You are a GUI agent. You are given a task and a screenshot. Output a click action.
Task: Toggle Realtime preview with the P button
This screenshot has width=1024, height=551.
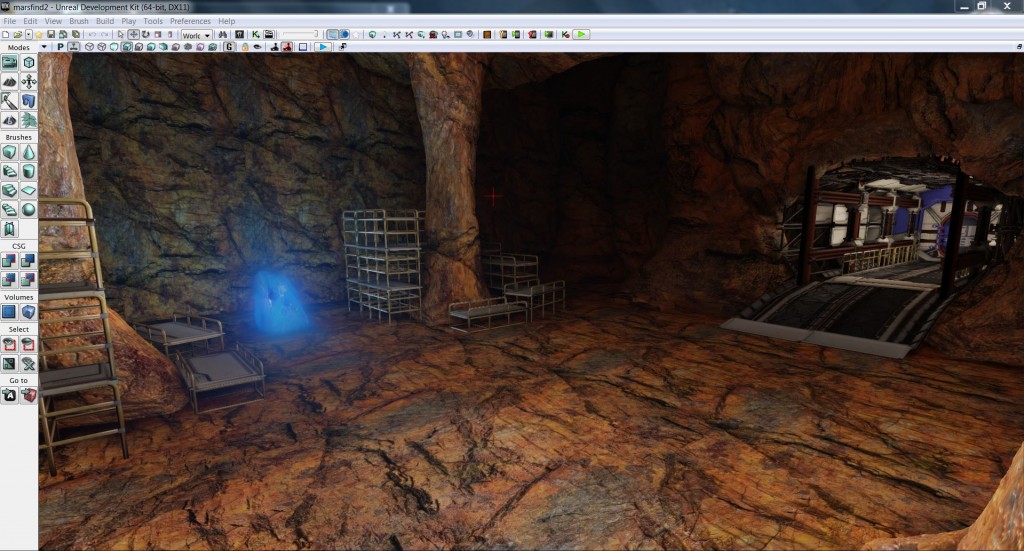click(x=60, y=47)
